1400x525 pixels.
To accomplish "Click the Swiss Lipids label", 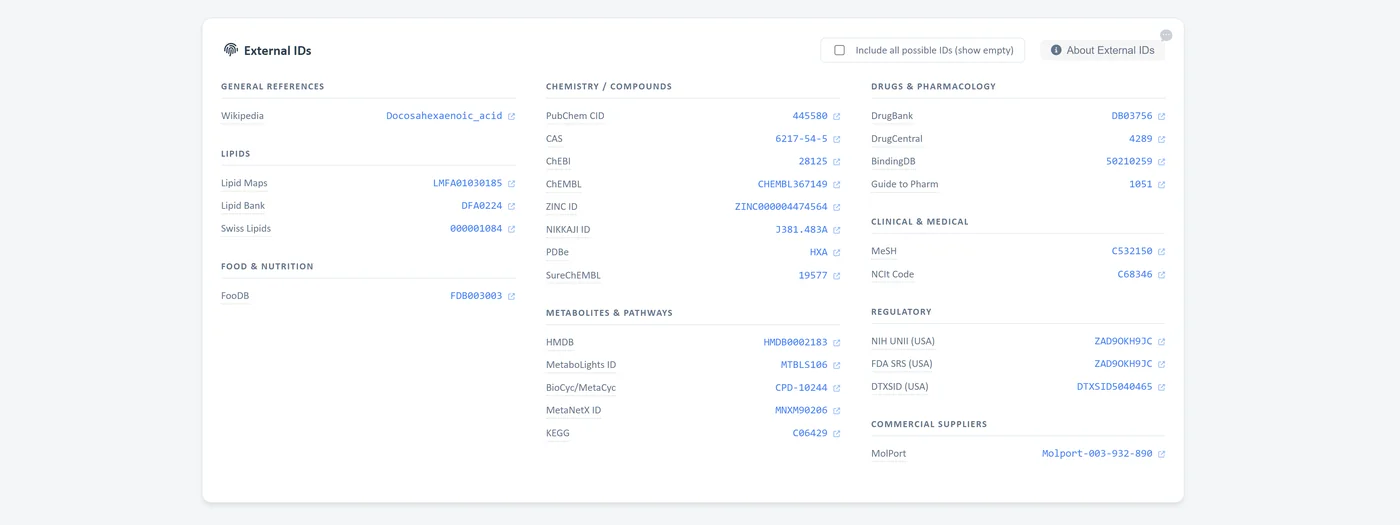I will coord(246,229).
